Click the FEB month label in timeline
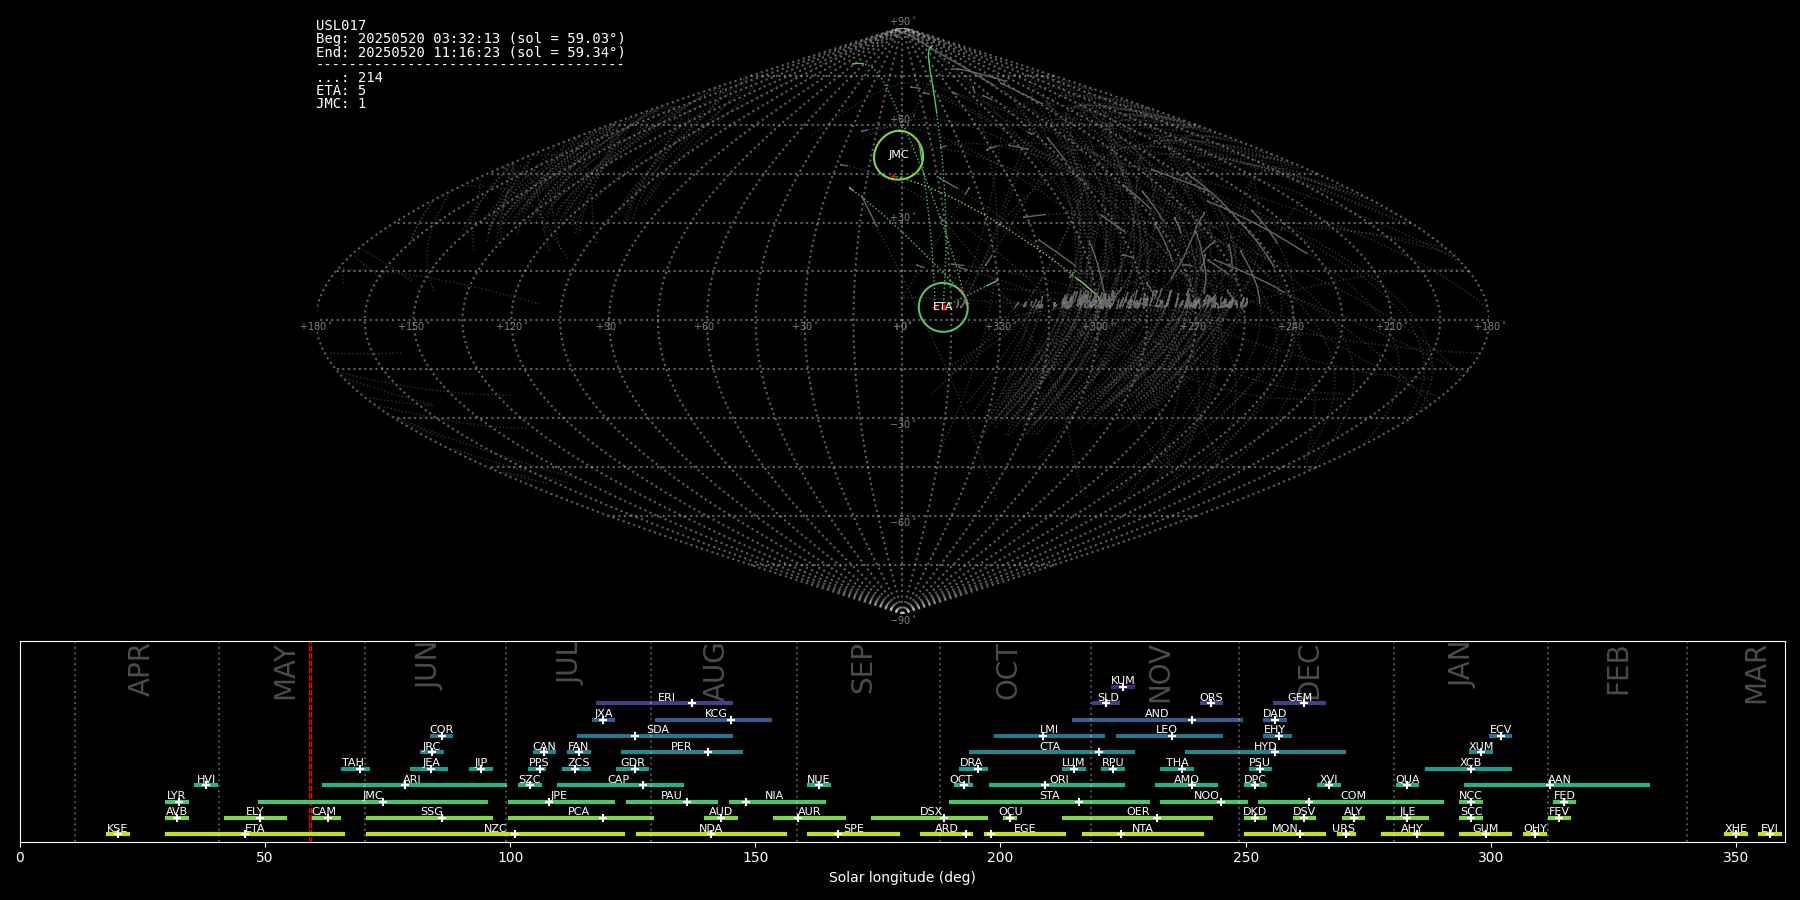 click(1617, 670)
